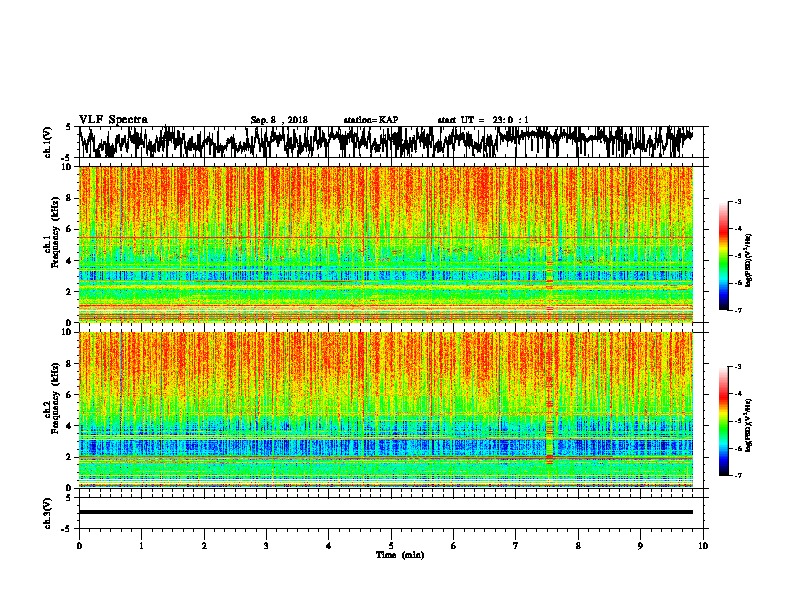Click the ch.2 frequency tick label "6"
This screenshot has width=792, height=612.
coord(69,395)
